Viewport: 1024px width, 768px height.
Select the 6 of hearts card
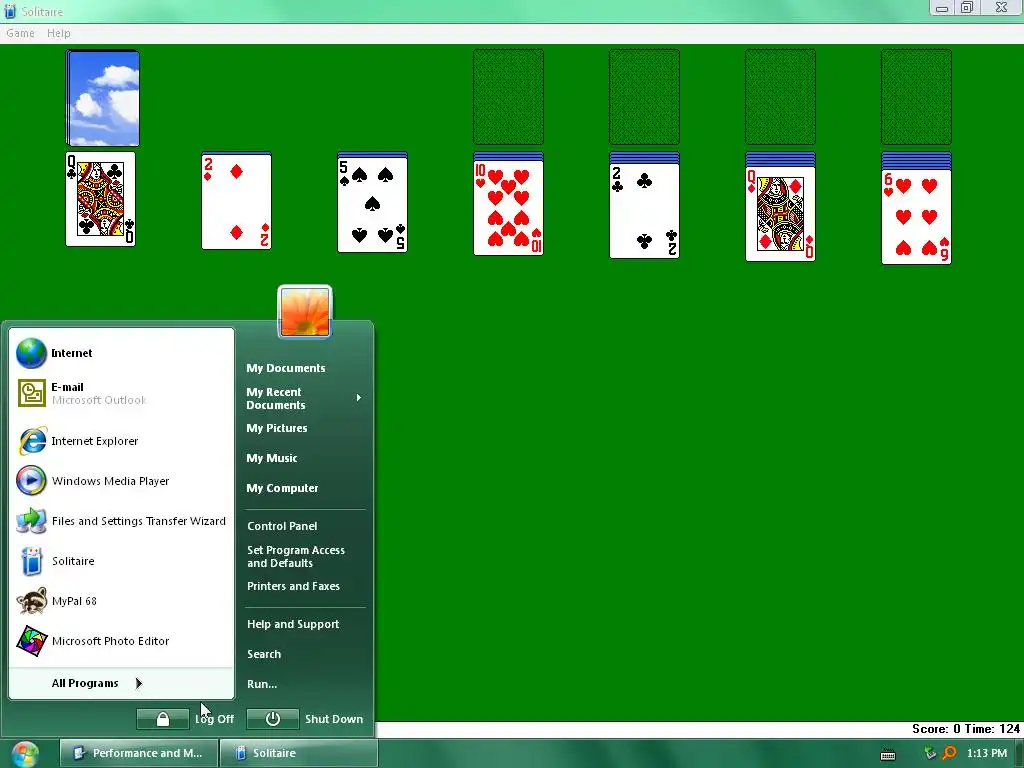916,217
